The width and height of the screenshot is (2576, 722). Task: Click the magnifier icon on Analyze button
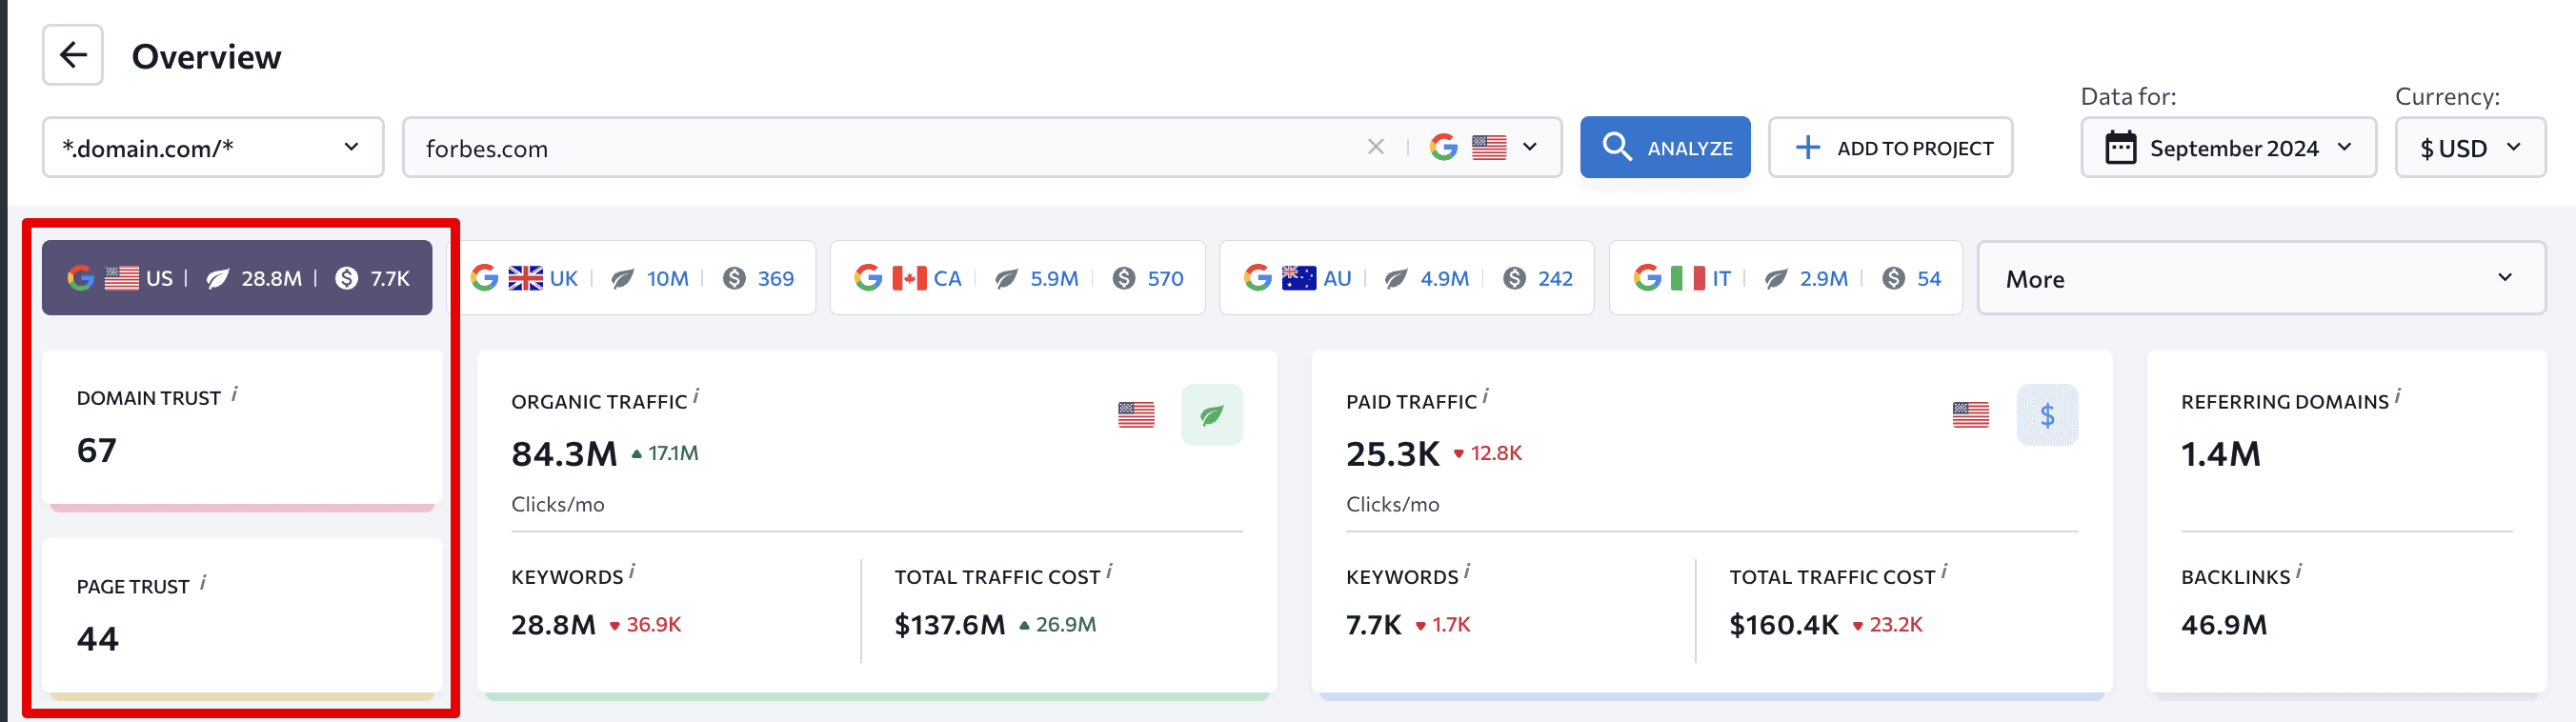point(1617,146)
